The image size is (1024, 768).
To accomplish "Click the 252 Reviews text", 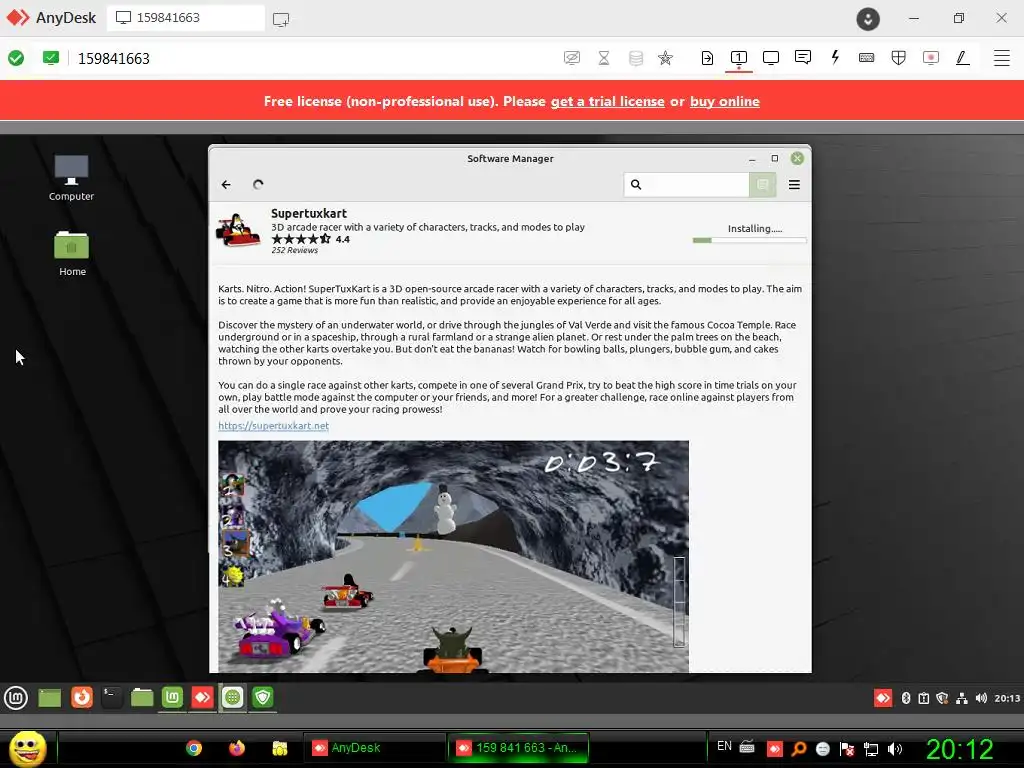I will (295, 250).
